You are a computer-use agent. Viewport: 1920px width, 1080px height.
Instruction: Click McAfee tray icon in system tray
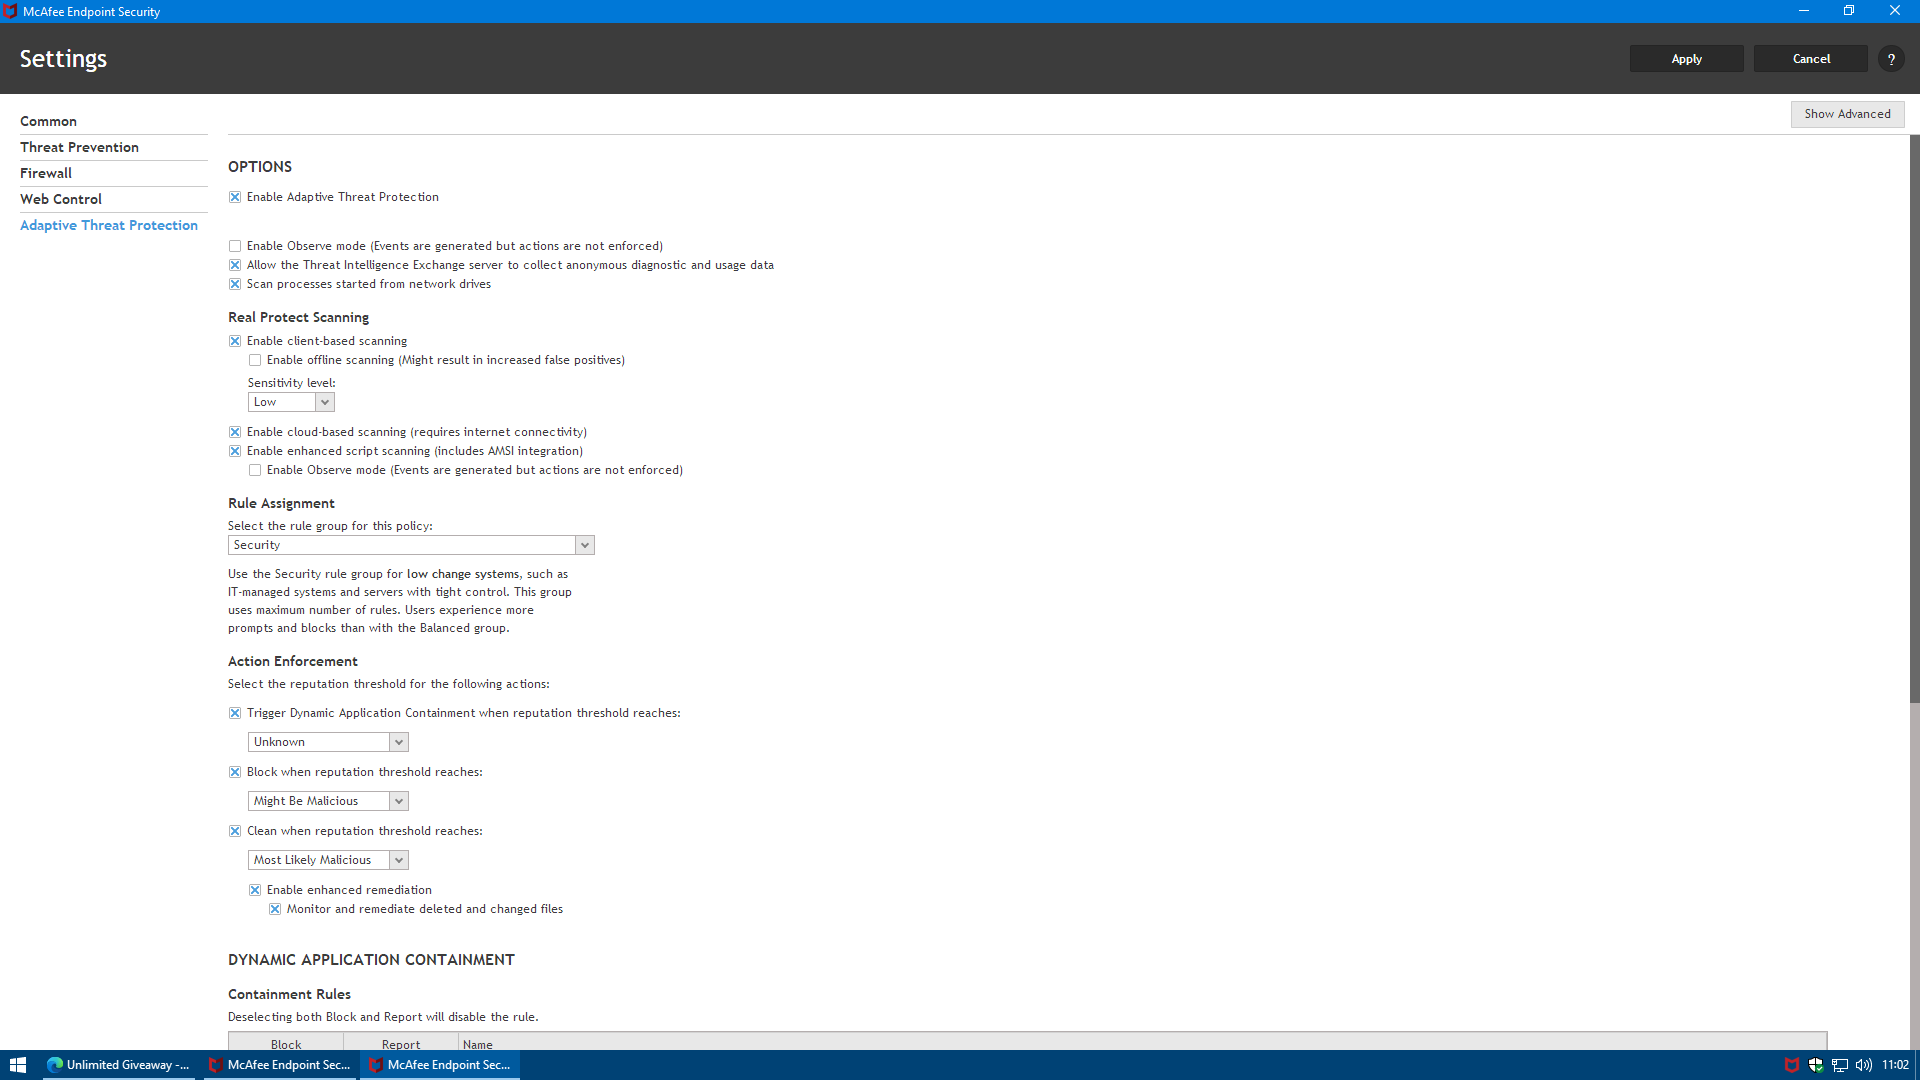coord(1791,1065)
